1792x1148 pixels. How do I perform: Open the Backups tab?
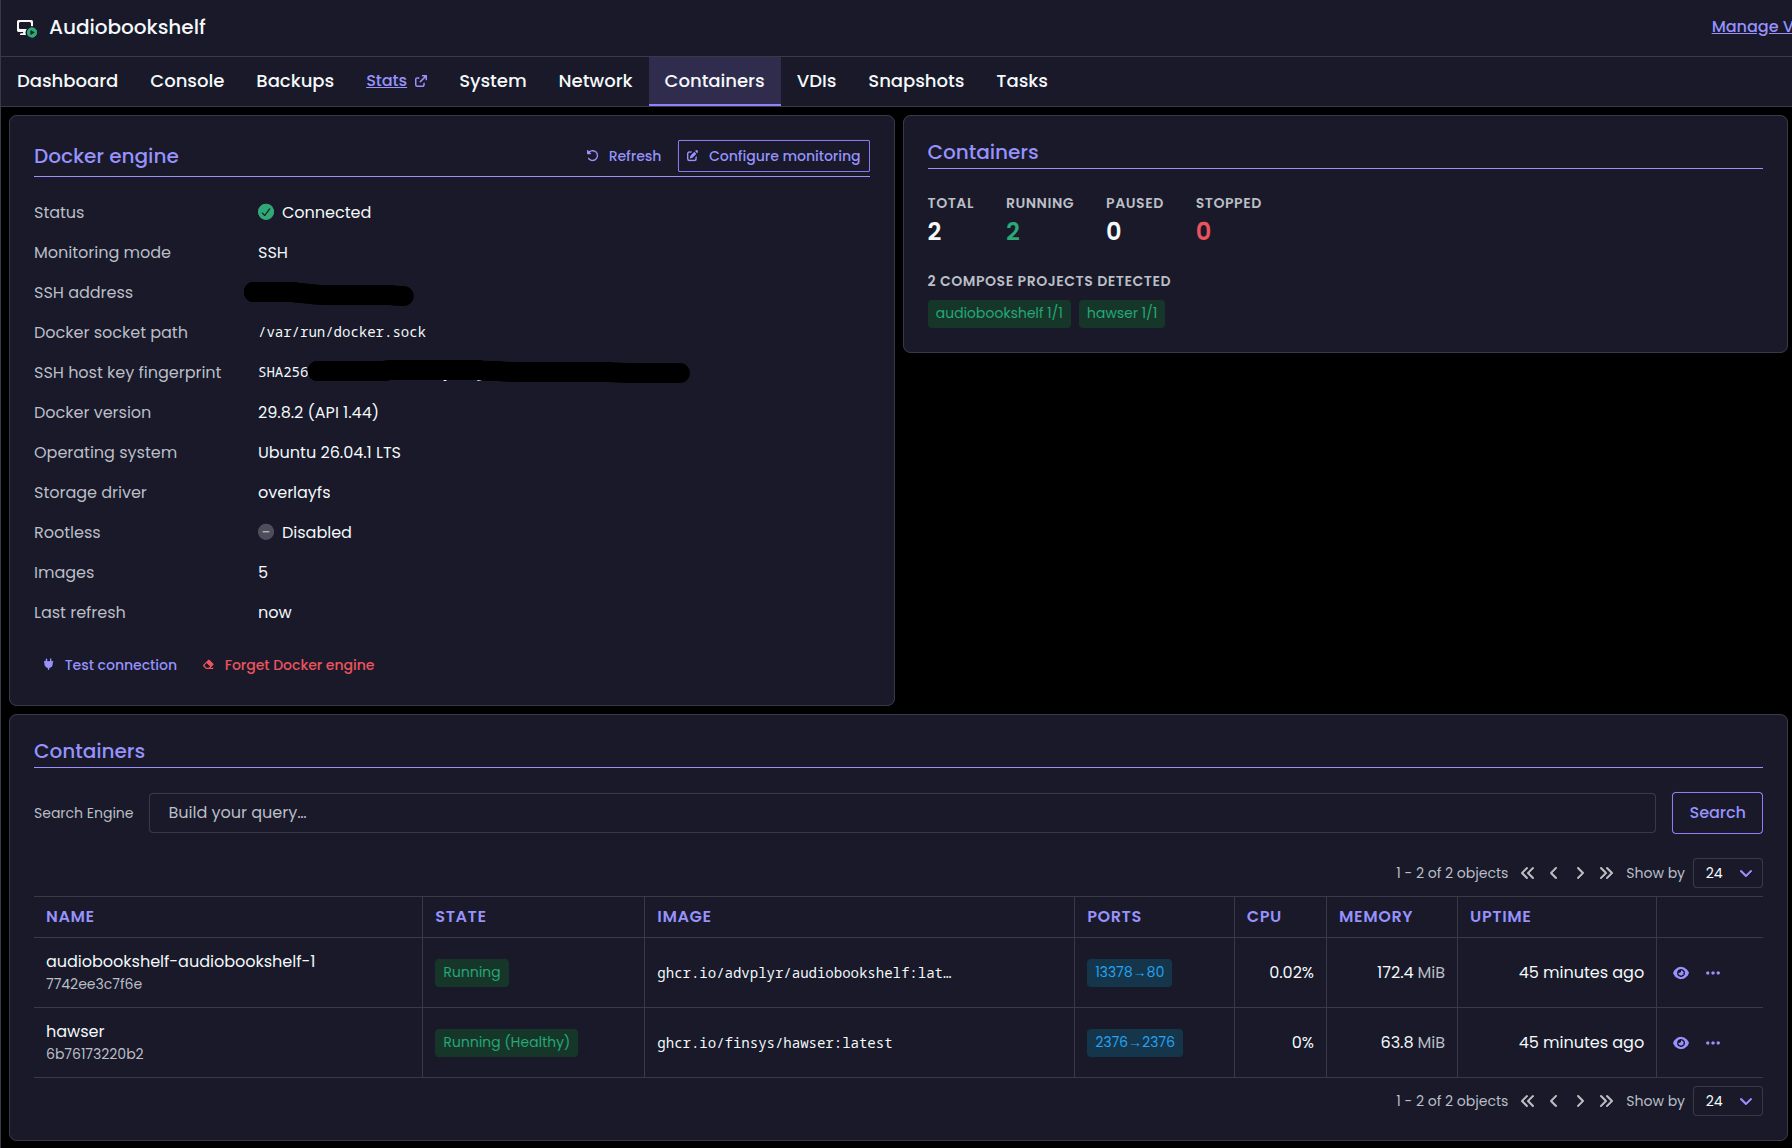coord(295,81)
